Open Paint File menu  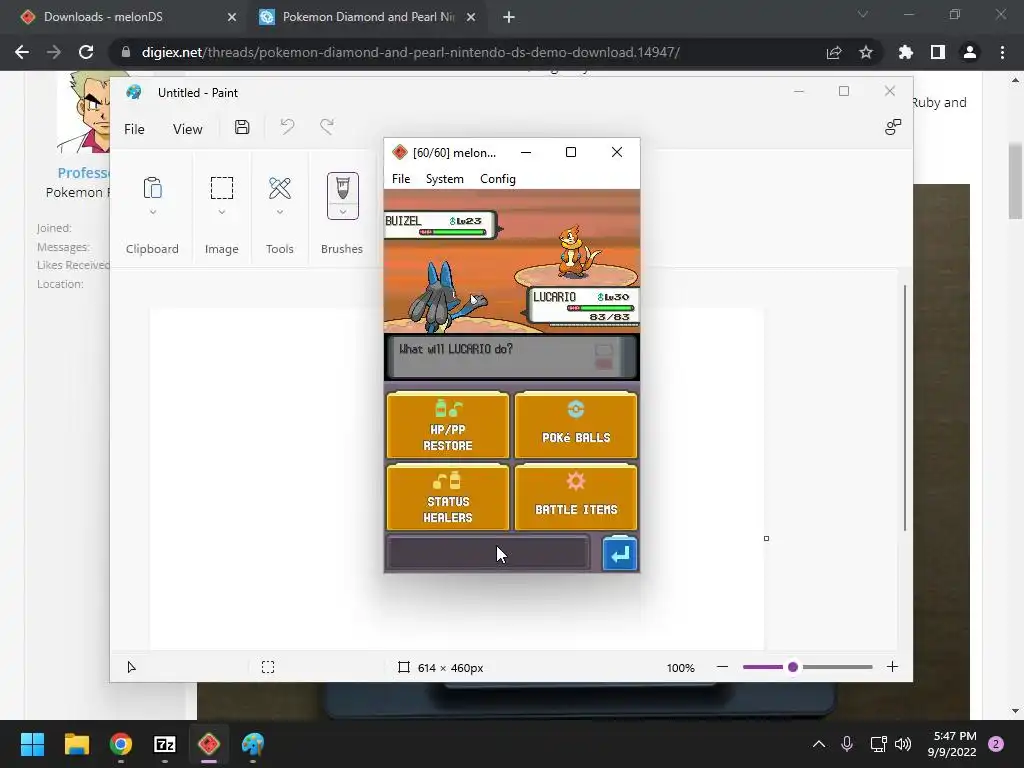pos(135,129)
